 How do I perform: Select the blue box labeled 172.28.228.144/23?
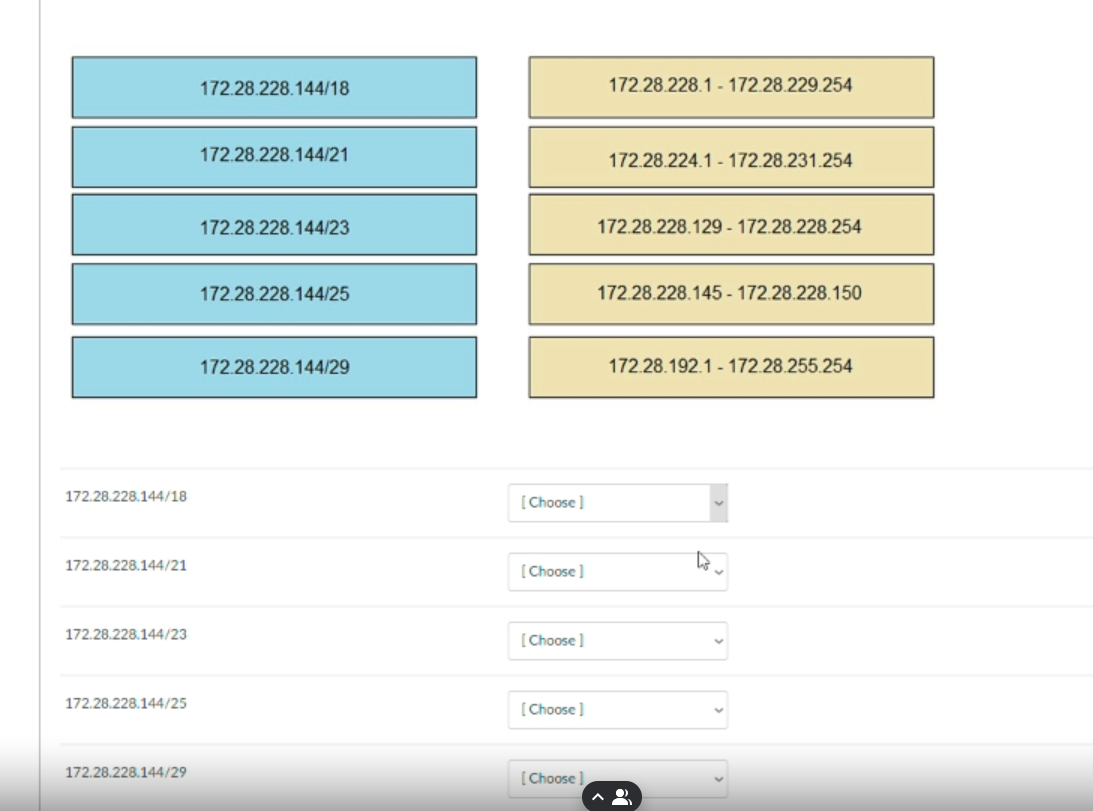(273, 225)
